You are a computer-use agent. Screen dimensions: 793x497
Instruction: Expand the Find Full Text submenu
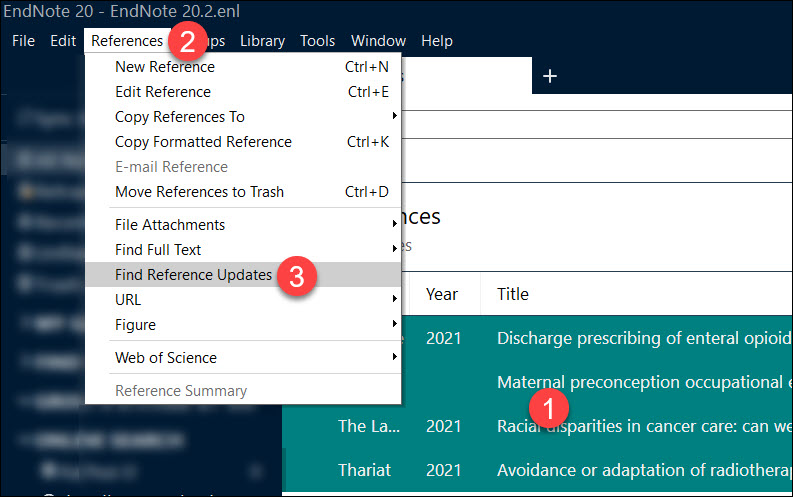pos(158,250)
